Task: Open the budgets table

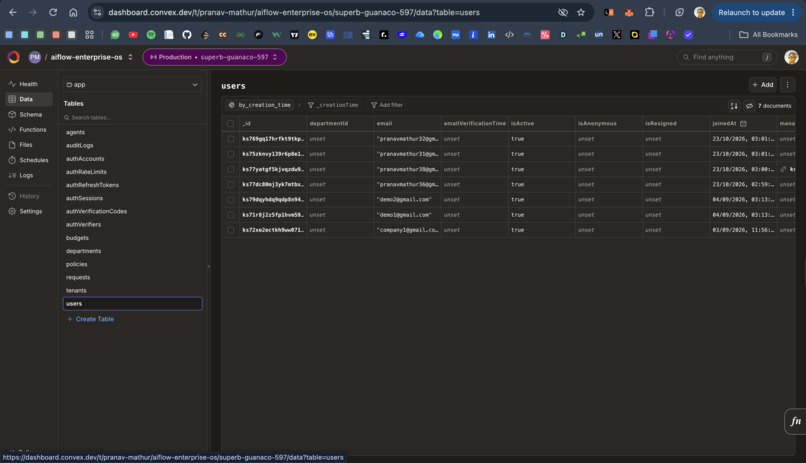Action: 77,238
